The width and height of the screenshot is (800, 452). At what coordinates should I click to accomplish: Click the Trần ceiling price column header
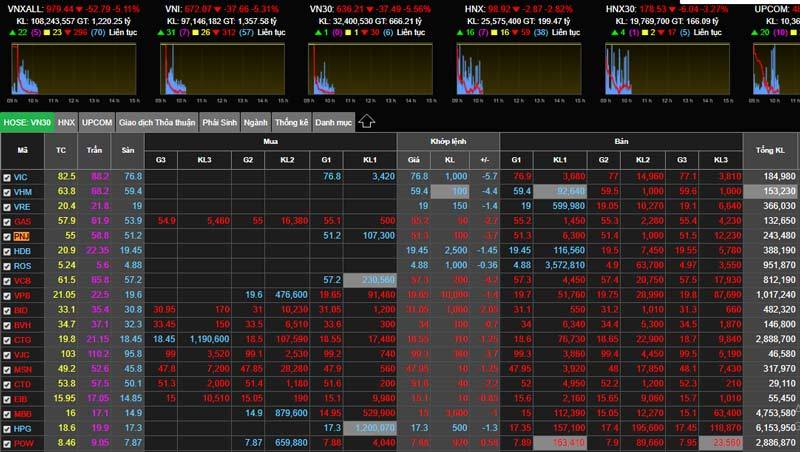[x=99, y=150]
